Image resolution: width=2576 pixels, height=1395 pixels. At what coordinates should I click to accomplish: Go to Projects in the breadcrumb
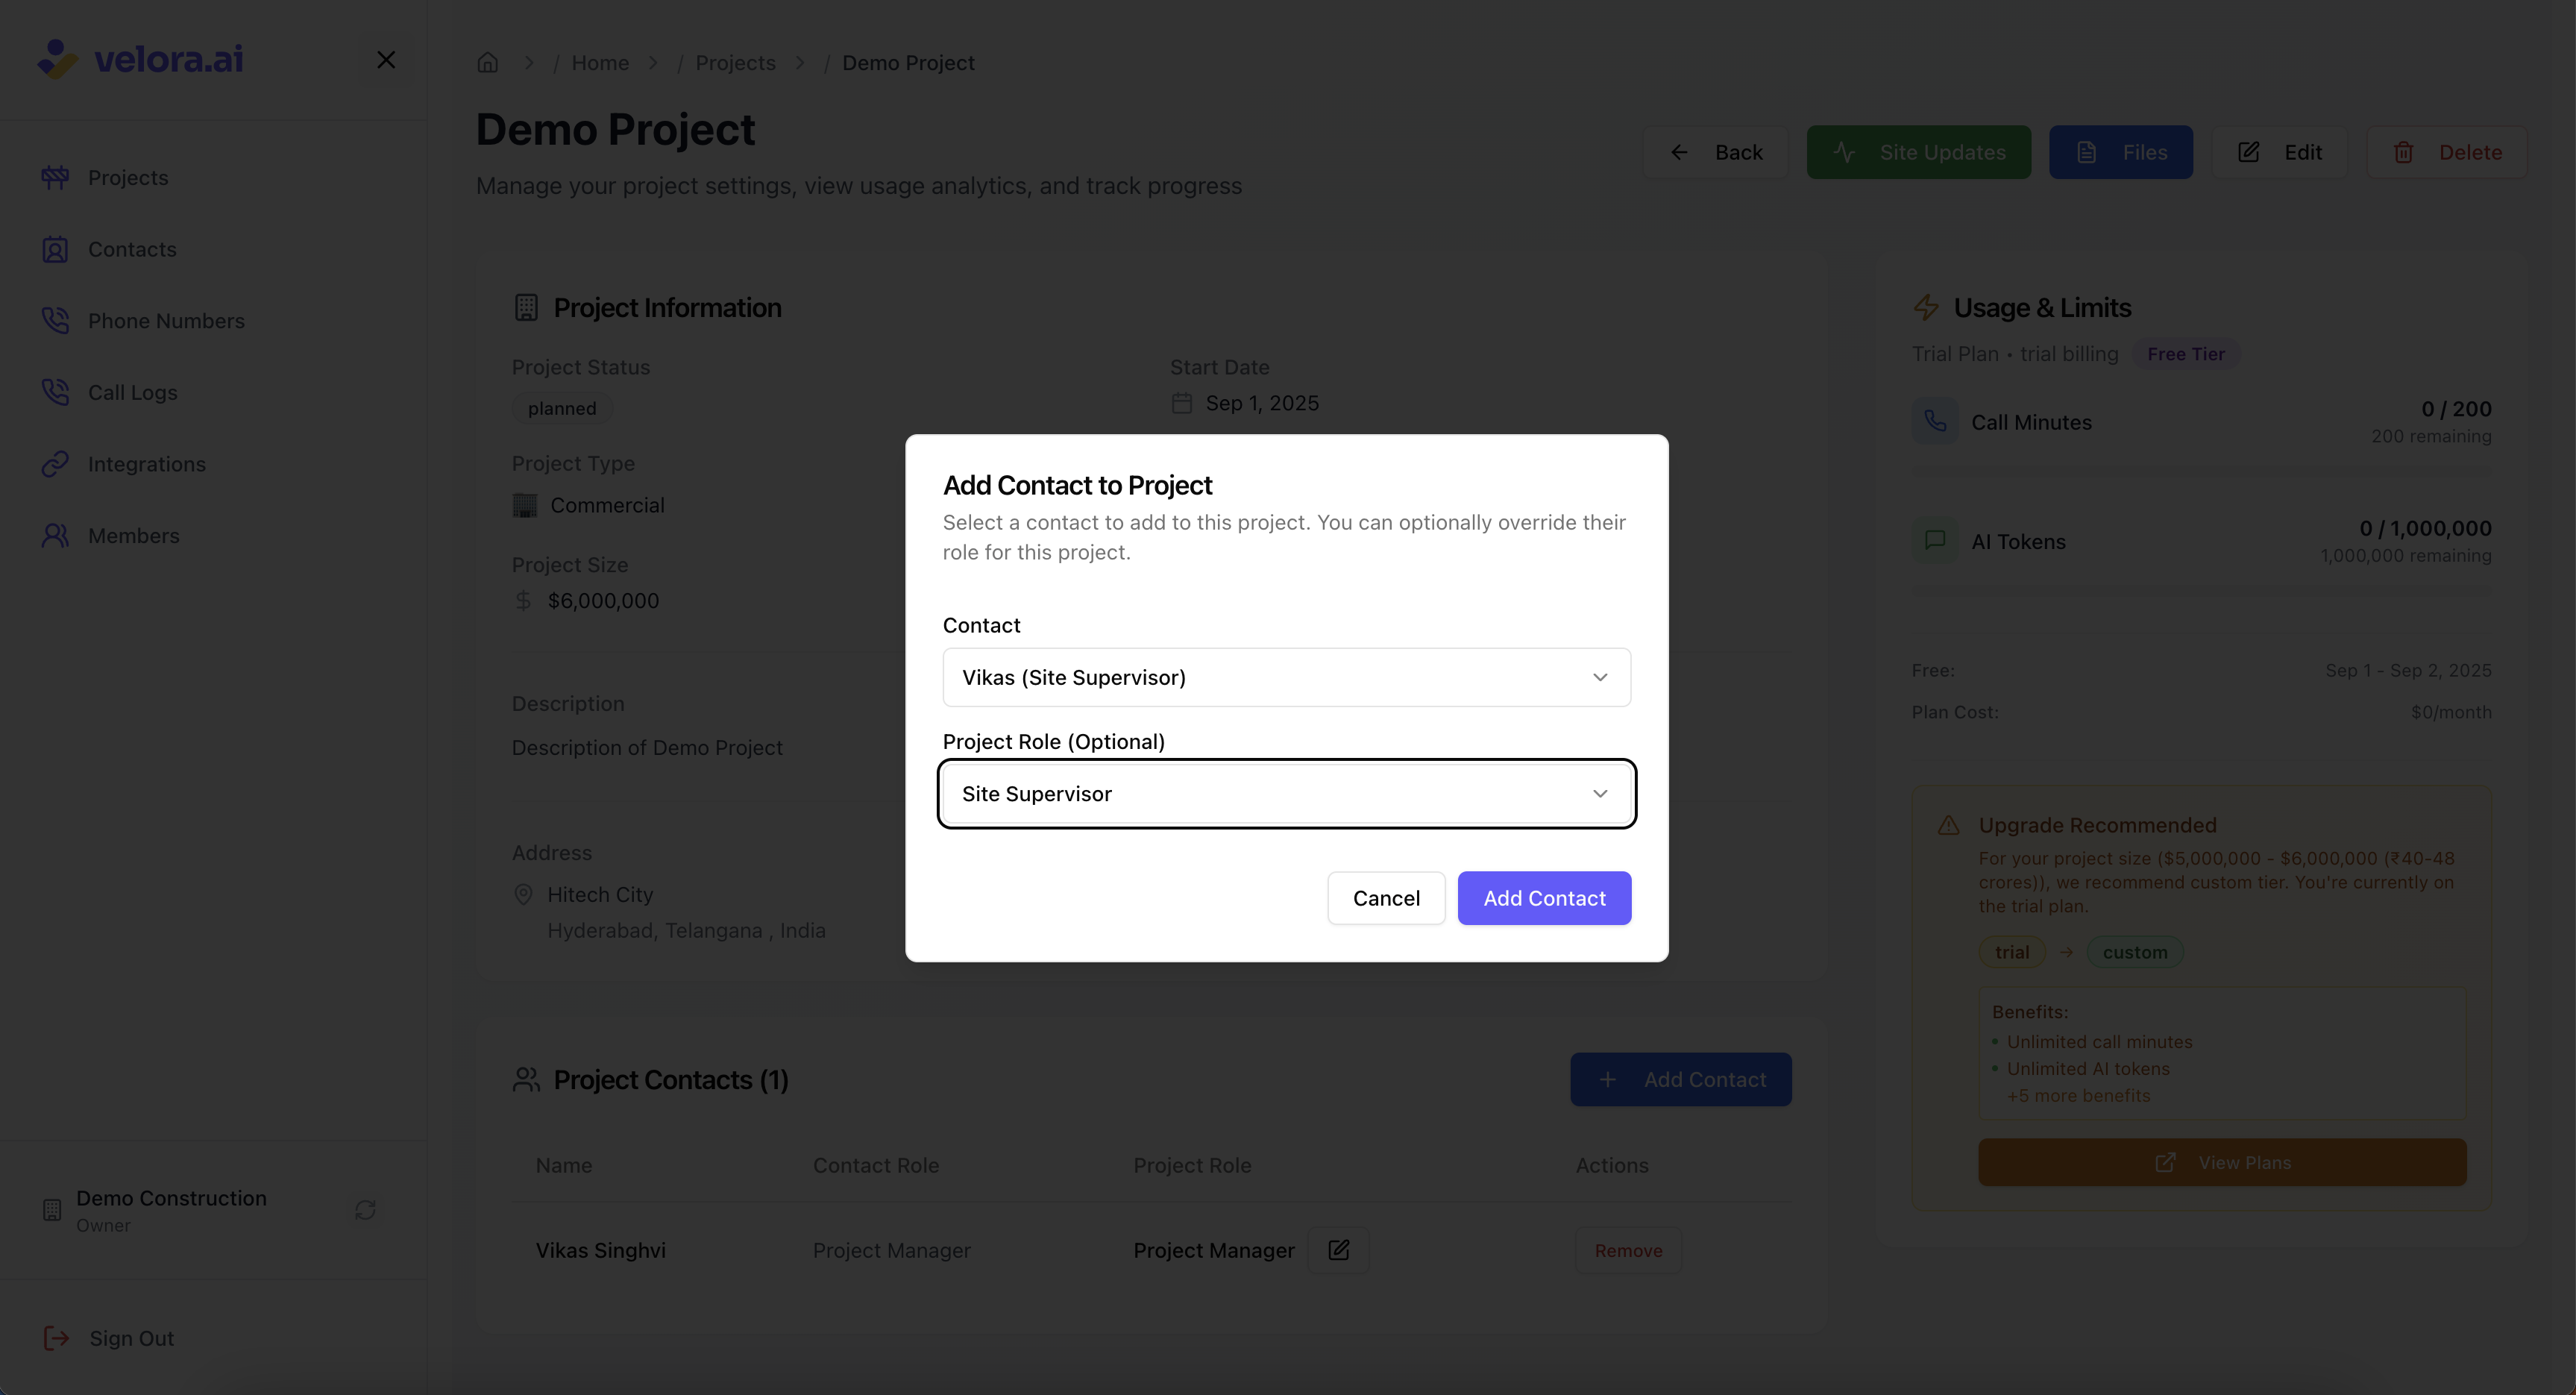pos(735,62)
